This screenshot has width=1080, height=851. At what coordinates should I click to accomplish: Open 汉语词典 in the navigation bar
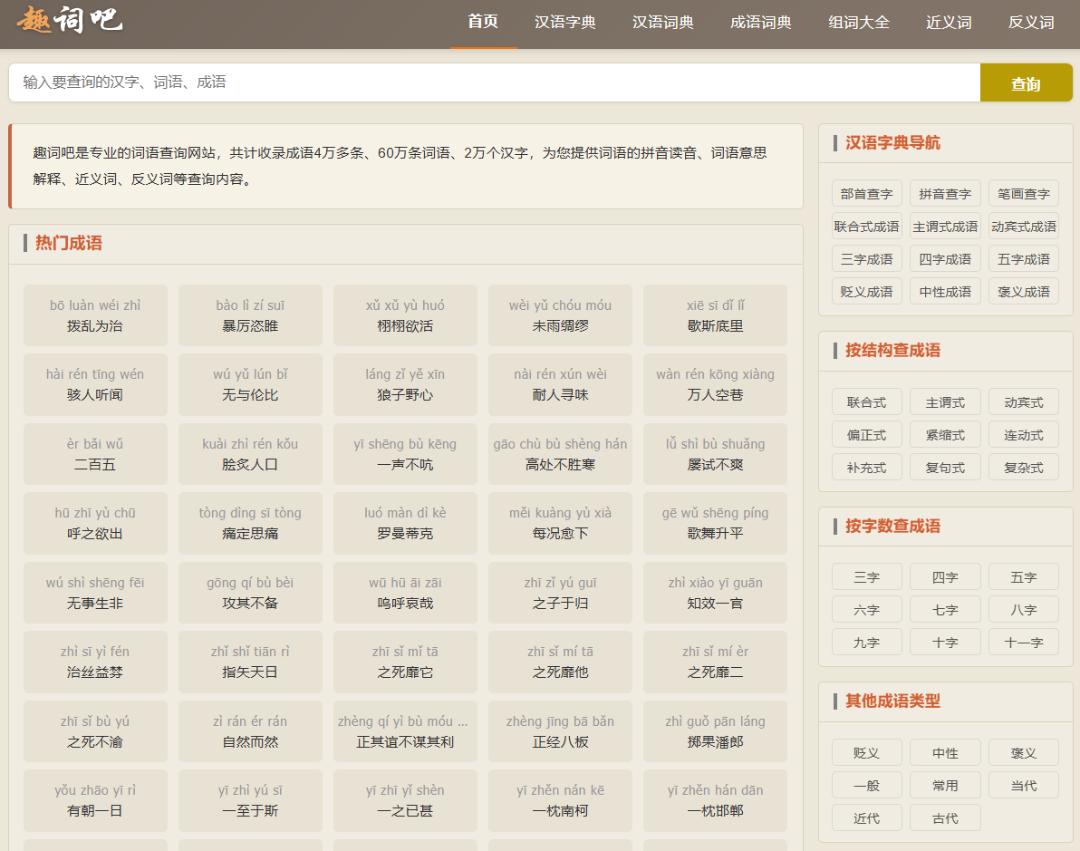coord(663,22)
